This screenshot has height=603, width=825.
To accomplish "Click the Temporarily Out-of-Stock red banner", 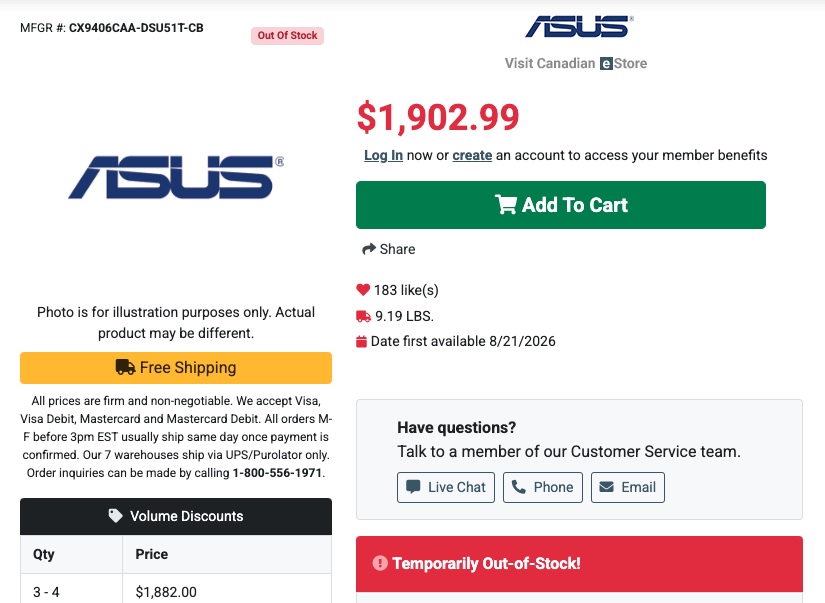I will pyautogui.click(x=579, y=564).
